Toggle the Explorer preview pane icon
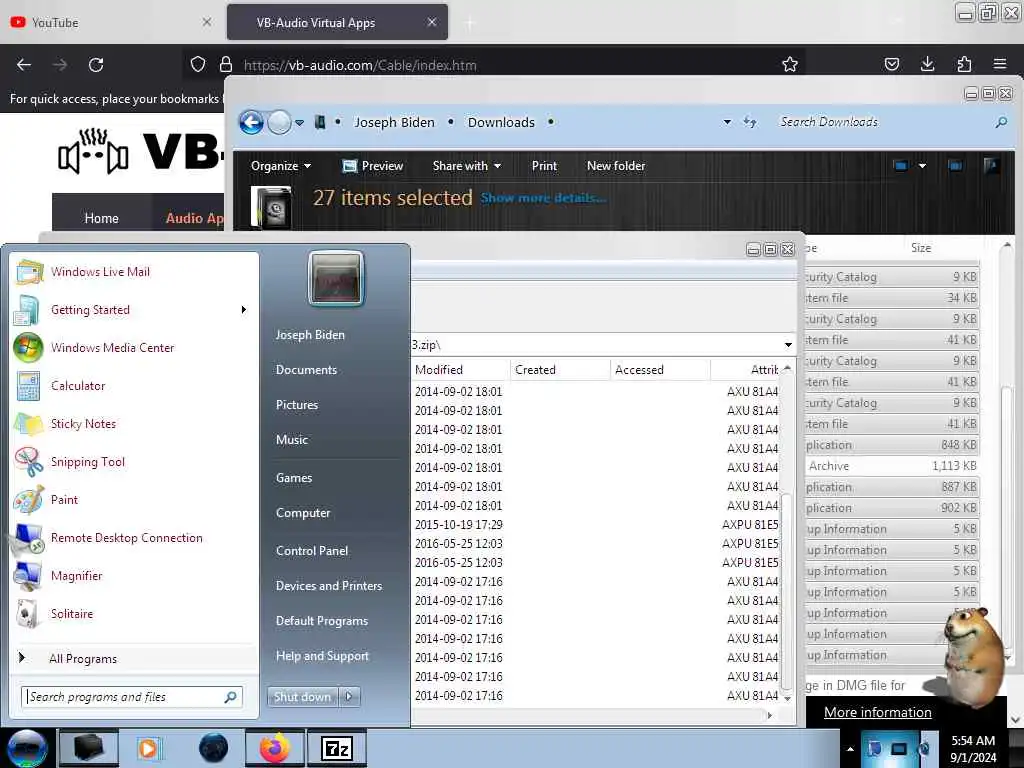1024x768 pixels. coord(955,166)
